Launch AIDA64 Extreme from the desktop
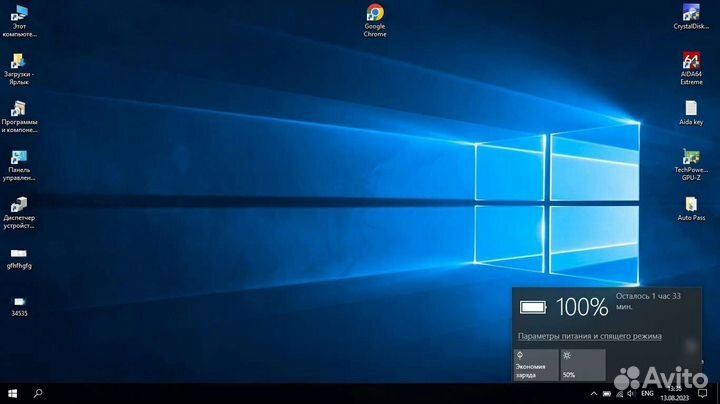720x404 pixels. click(691, 68)
